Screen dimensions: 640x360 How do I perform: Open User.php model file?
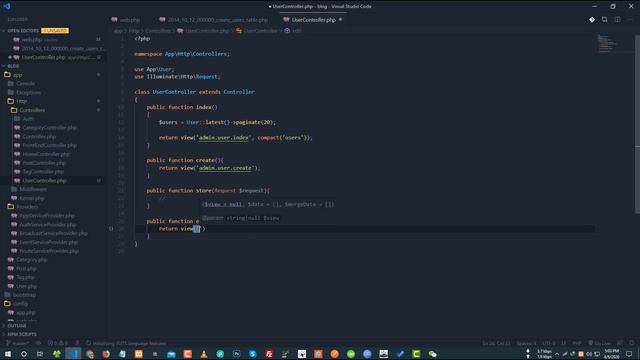22,286
